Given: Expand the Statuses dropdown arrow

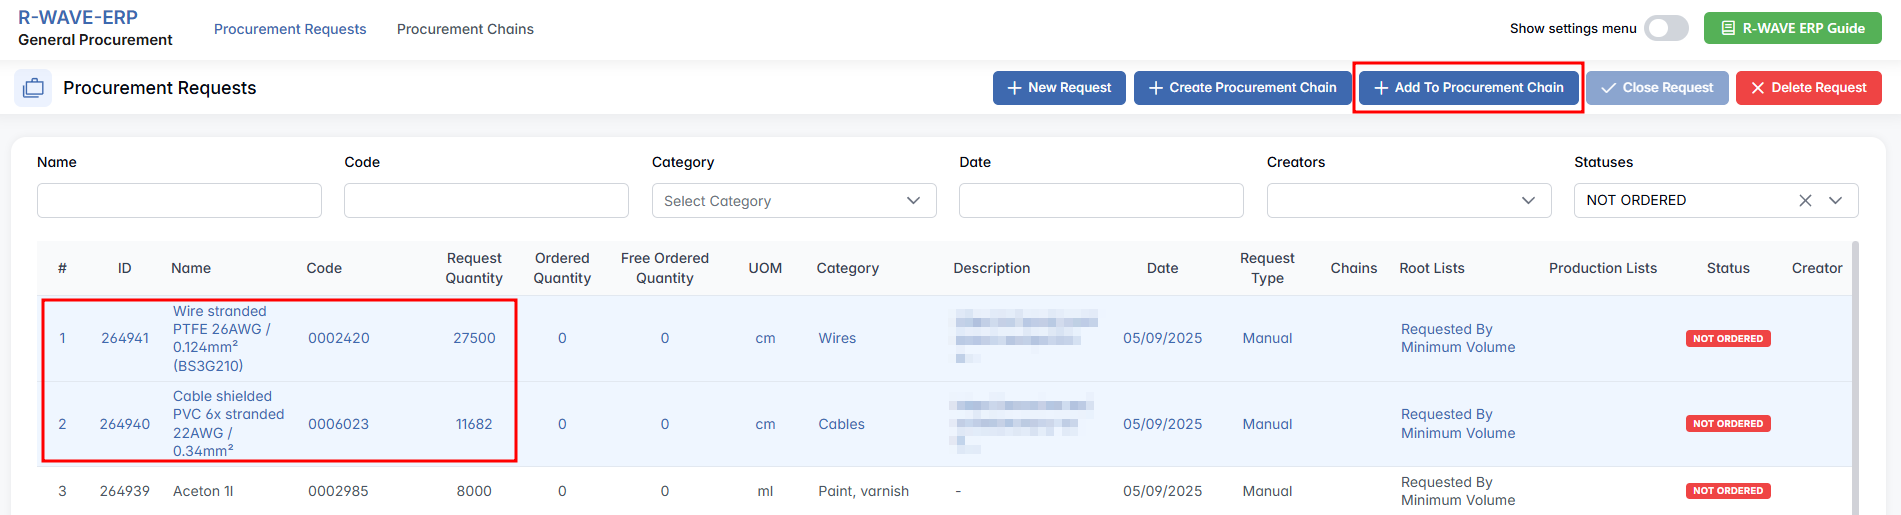Looking at the screenshot, I should coord(1835,200).
